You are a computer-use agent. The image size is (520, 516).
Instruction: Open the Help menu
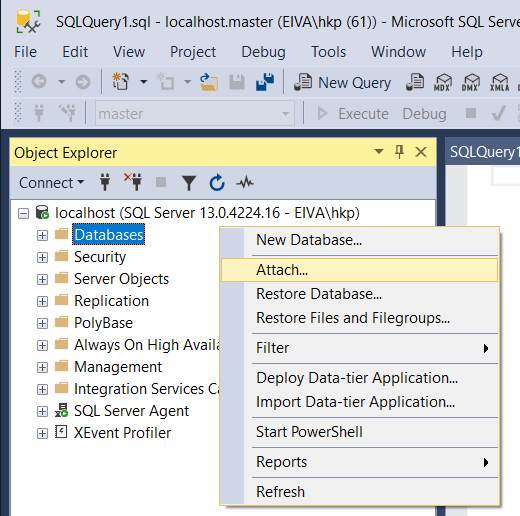pos(467,52)
